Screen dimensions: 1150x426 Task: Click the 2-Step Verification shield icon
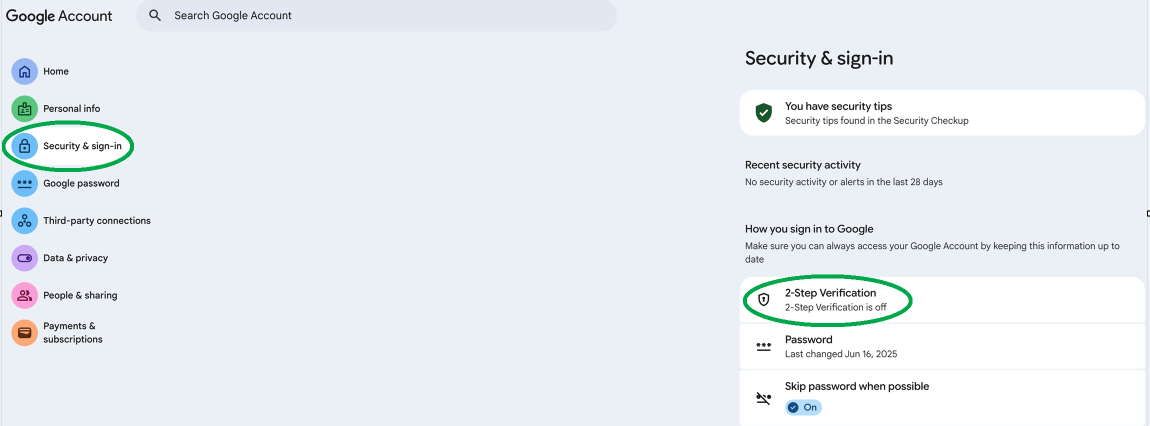(x=764, y=299)
